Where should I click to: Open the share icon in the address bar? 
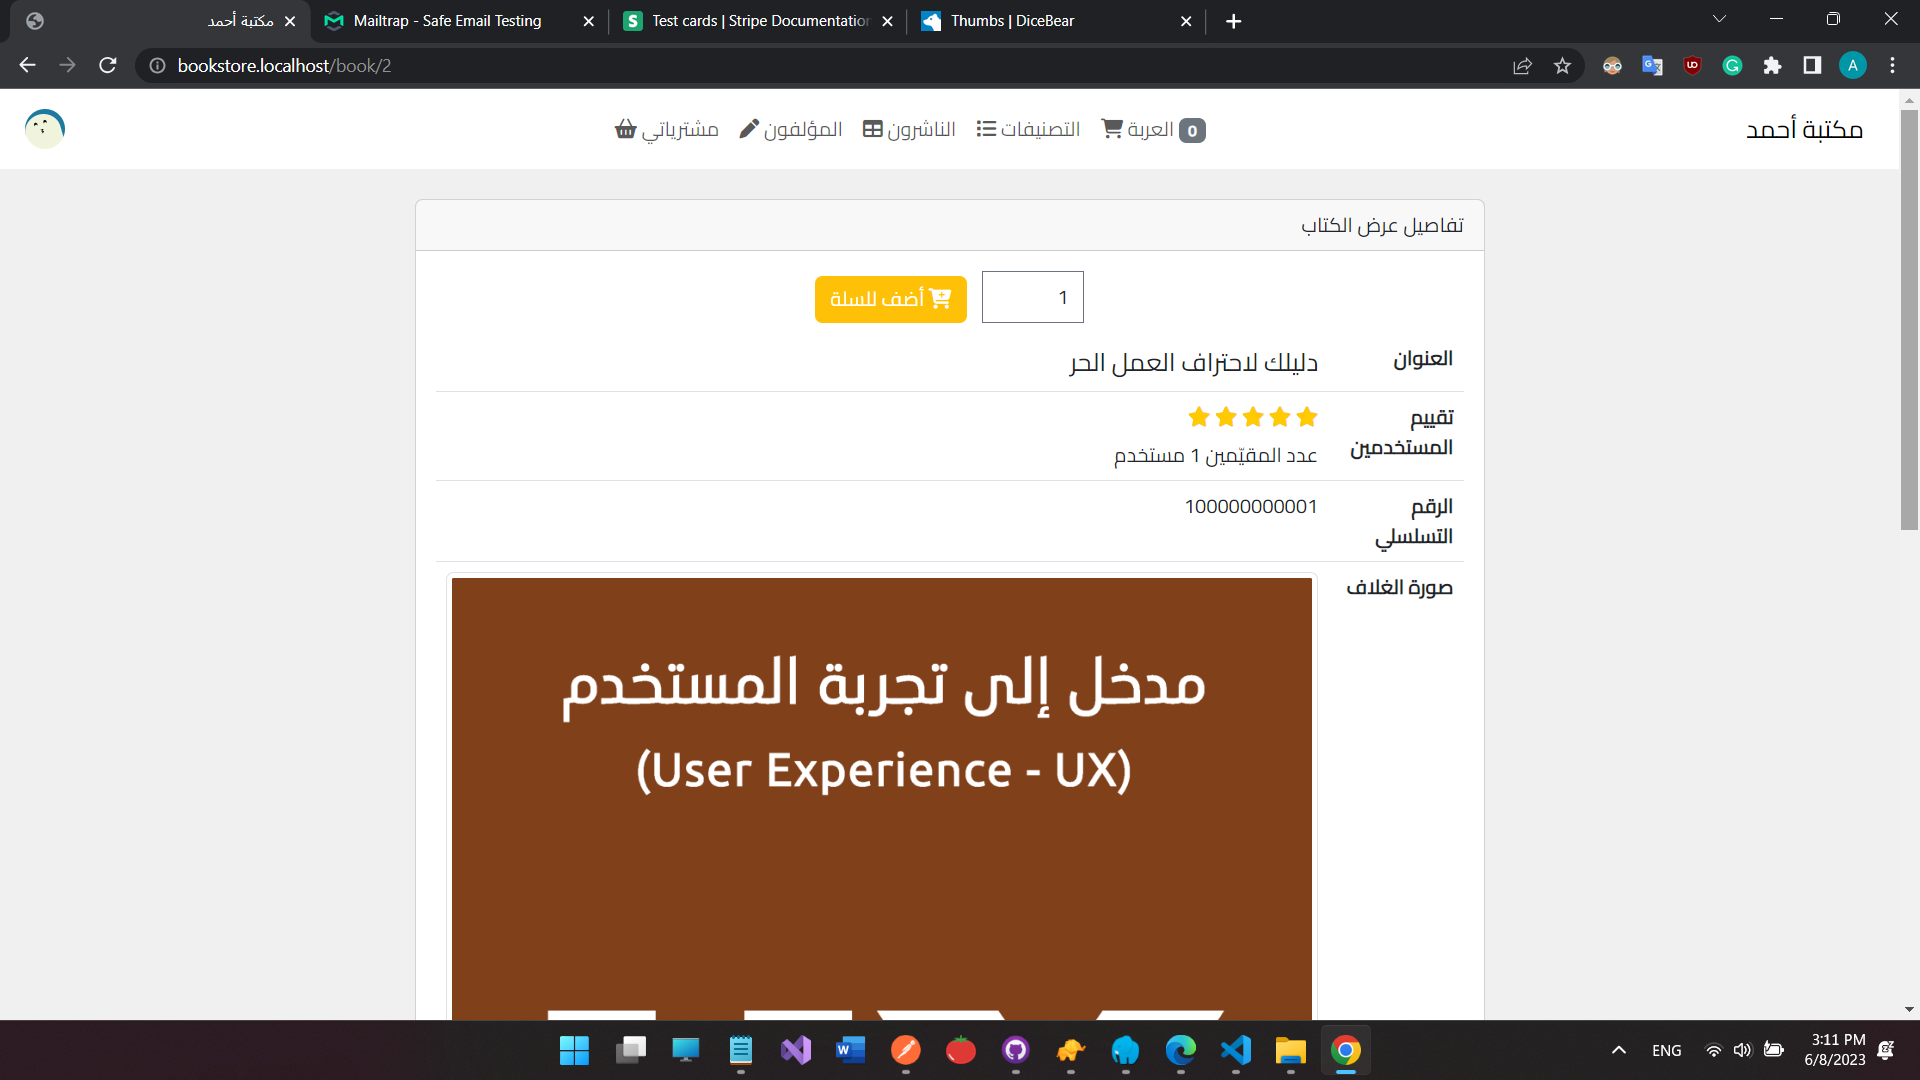[x=1522, y=65]
